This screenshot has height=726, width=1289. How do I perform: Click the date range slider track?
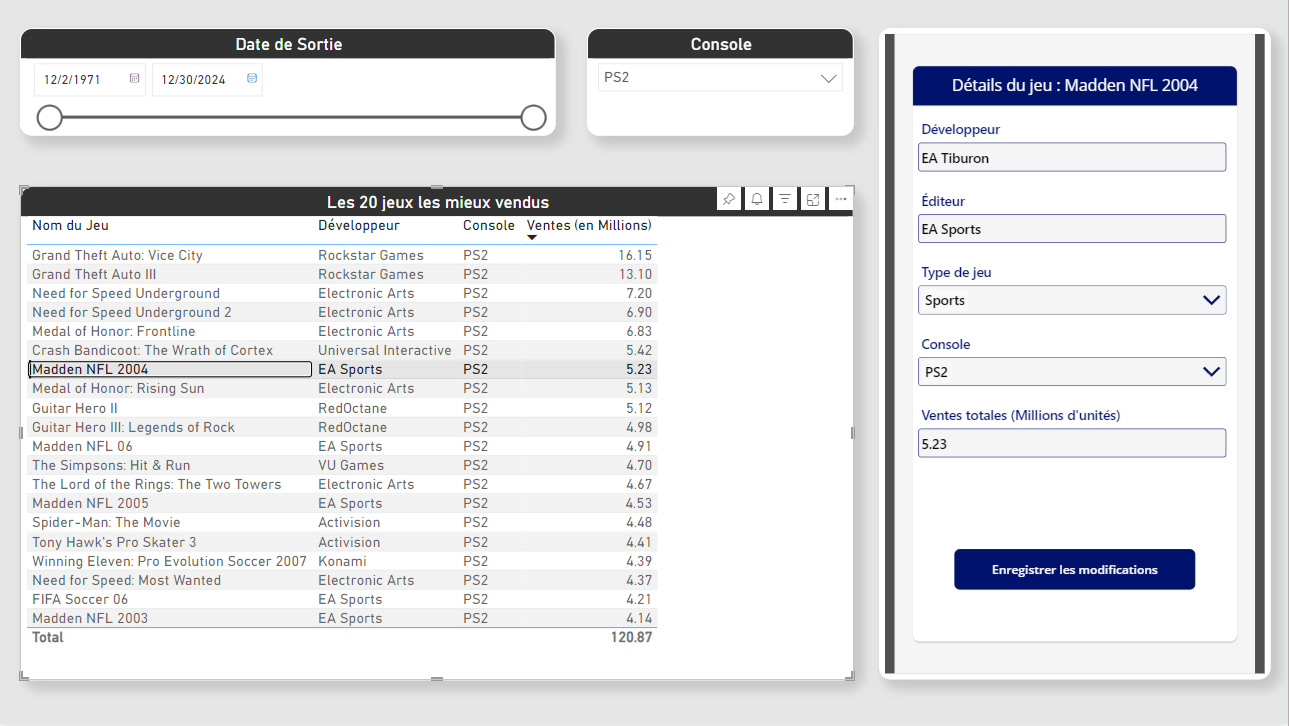pyautogui.click(x=292, y=118)
